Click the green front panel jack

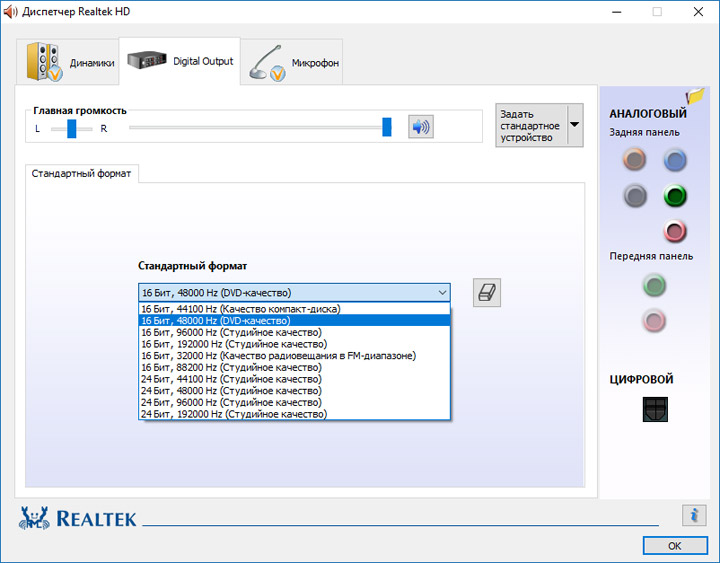coord(654,285)
